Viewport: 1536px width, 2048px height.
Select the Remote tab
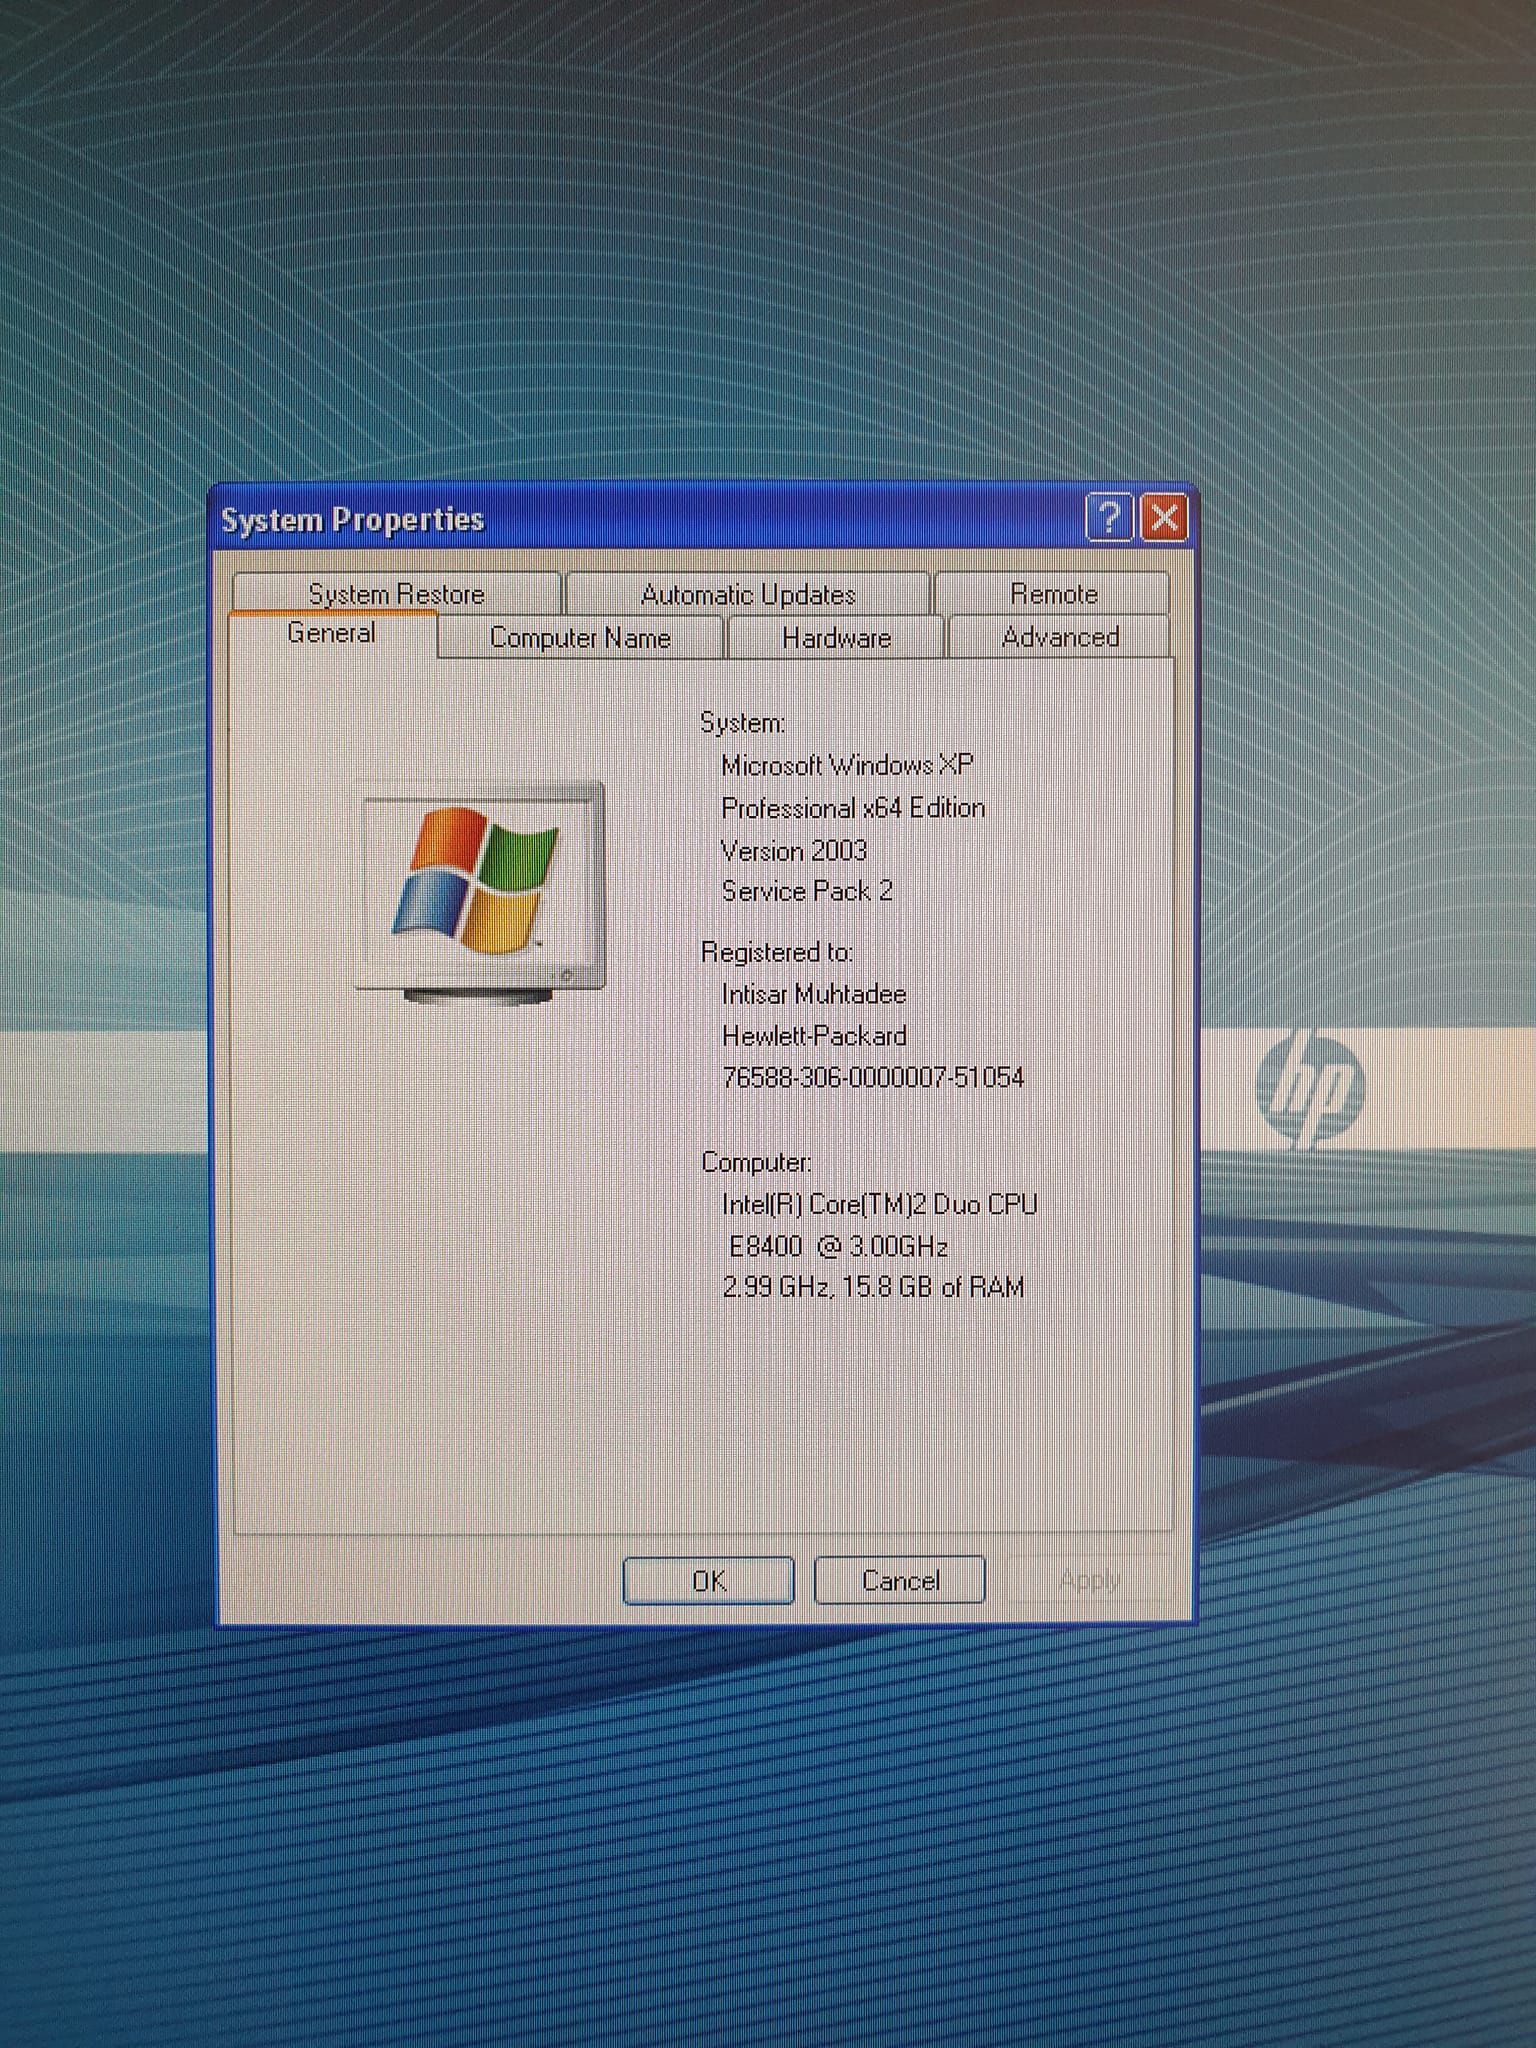1053,594
